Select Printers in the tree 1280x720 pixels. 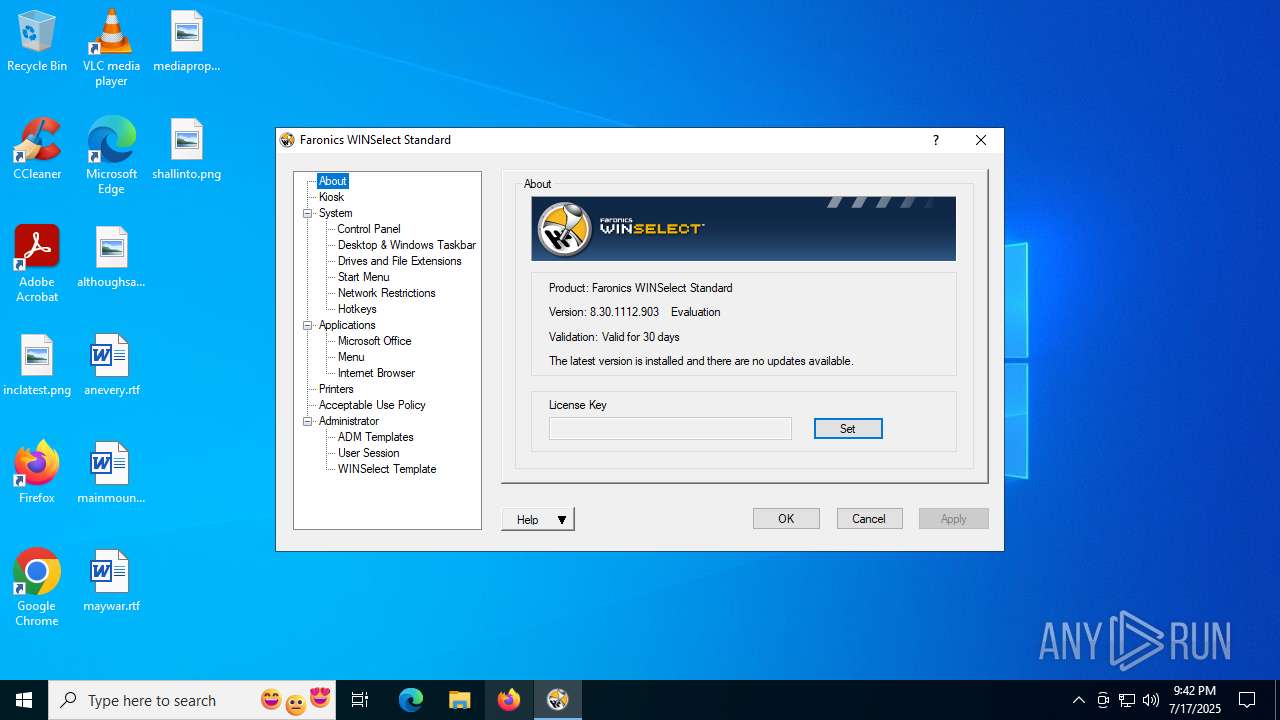tap(336, 389)
